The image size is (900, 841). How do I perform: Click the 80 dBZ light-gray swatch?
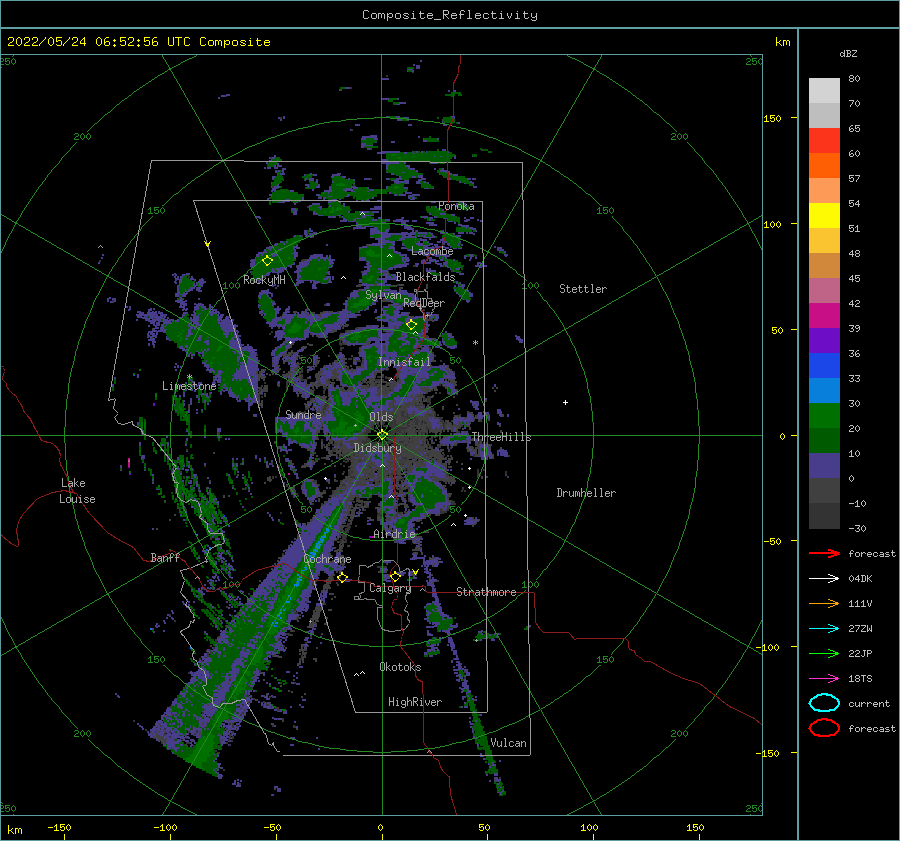[824, 90]
